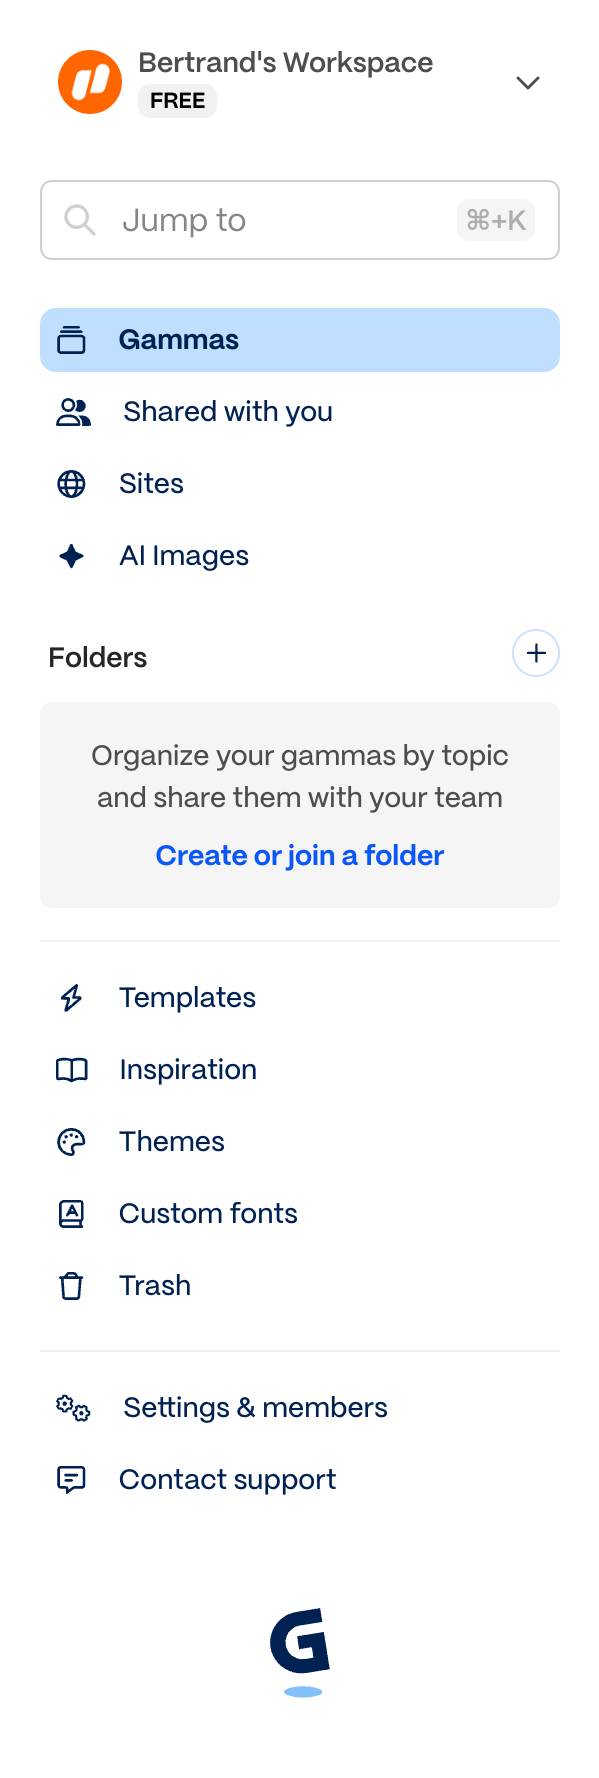Open the new folder plus button
Screen dimensions: 599x1778
tap(536, 653)
